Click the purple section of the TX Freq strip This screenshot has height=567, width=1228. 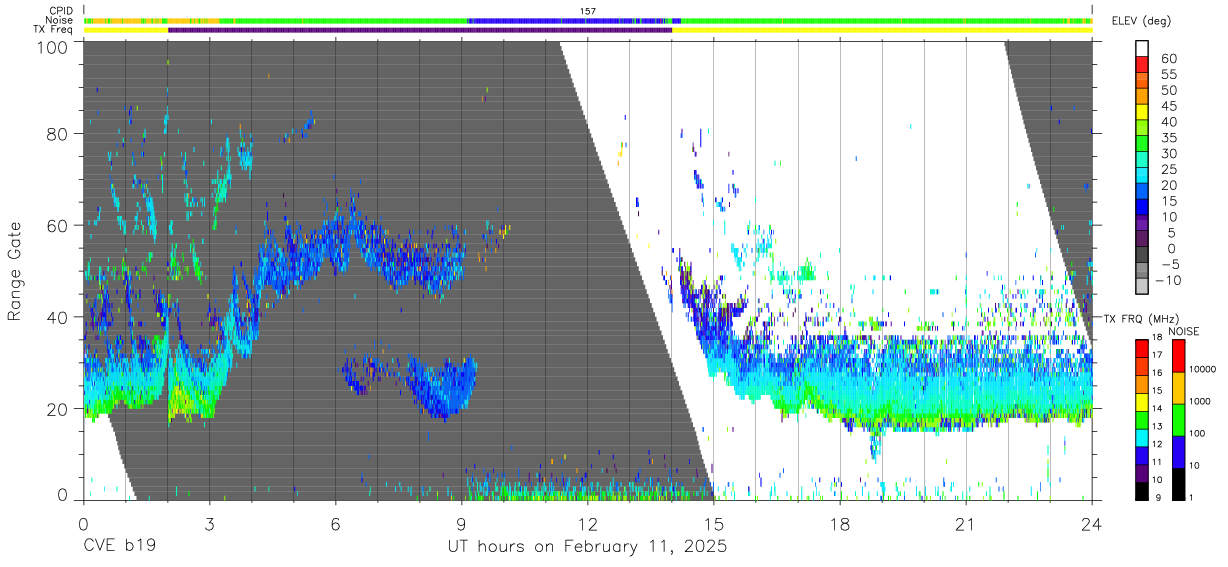[420, 30]
